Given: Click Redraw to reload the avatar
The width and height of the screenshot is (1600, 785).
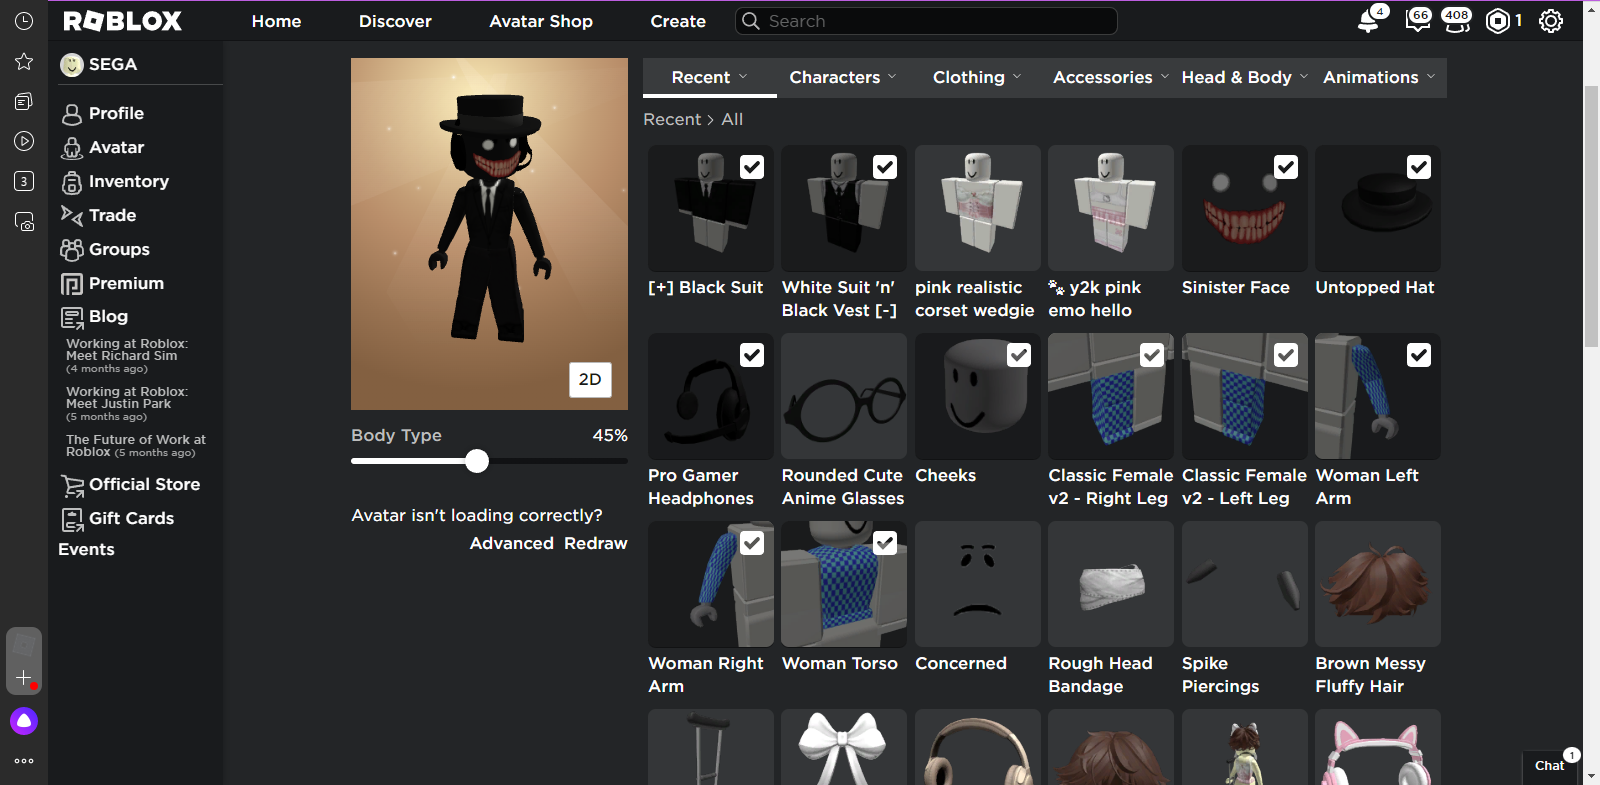Looking at the screenshot, I should tap(596, 543).
